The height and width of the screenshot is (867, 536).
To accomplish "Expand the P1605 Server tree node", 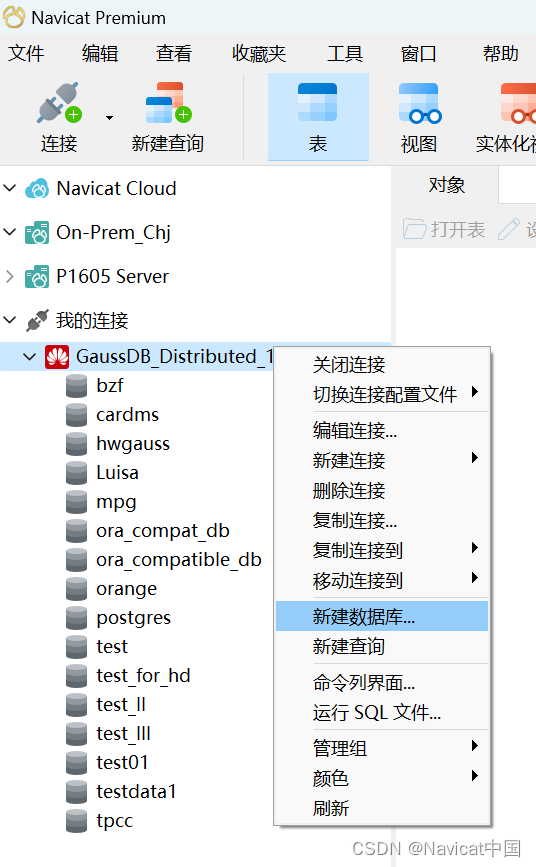I will [x=9, y=276].
